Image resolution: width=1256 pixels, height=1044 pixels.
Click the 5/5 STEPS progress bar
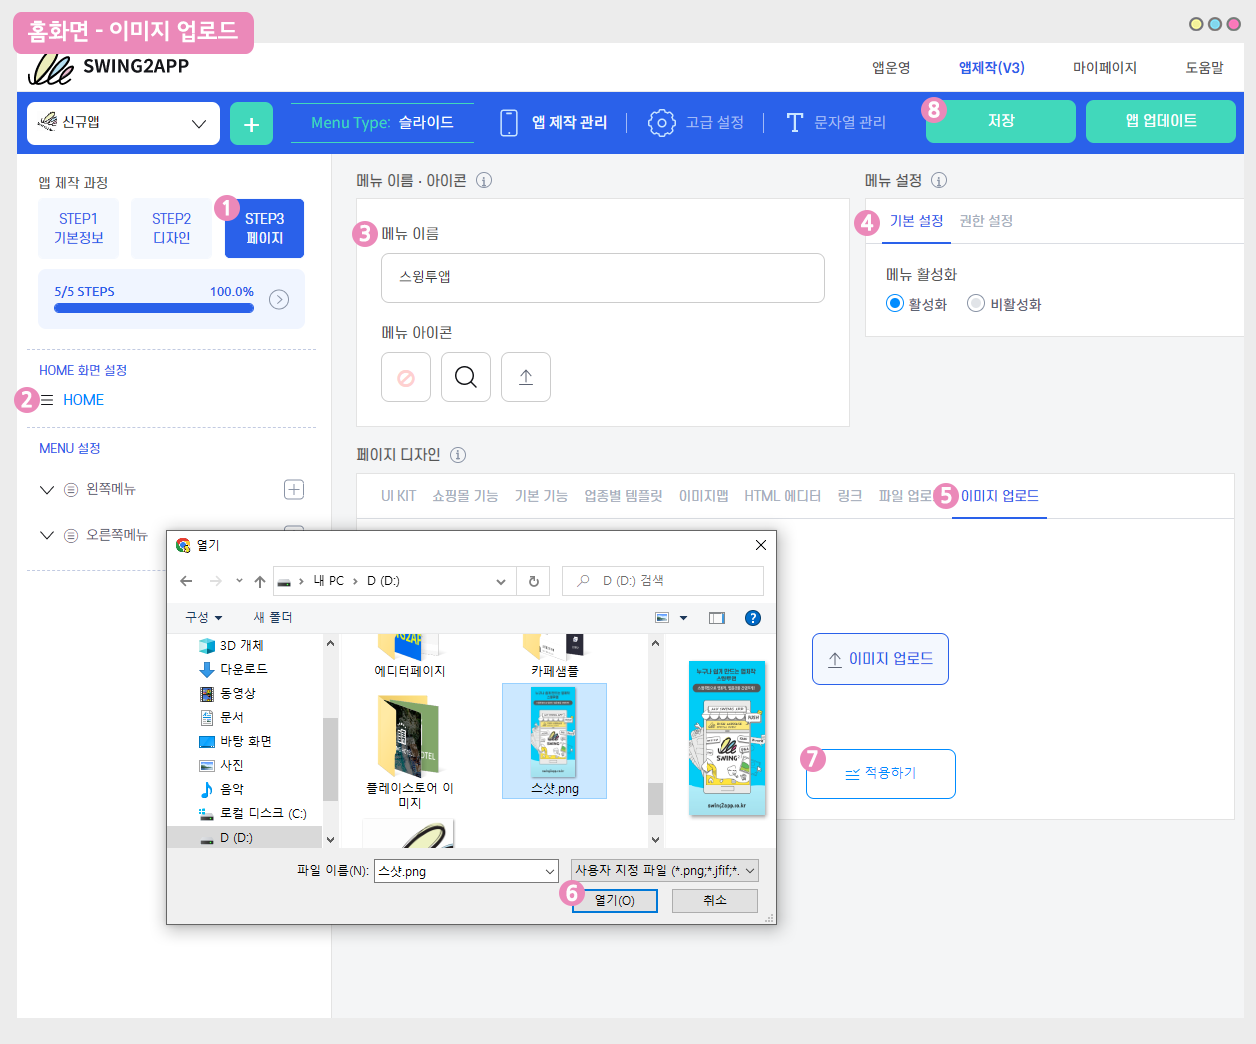click(x=154, y=308)
